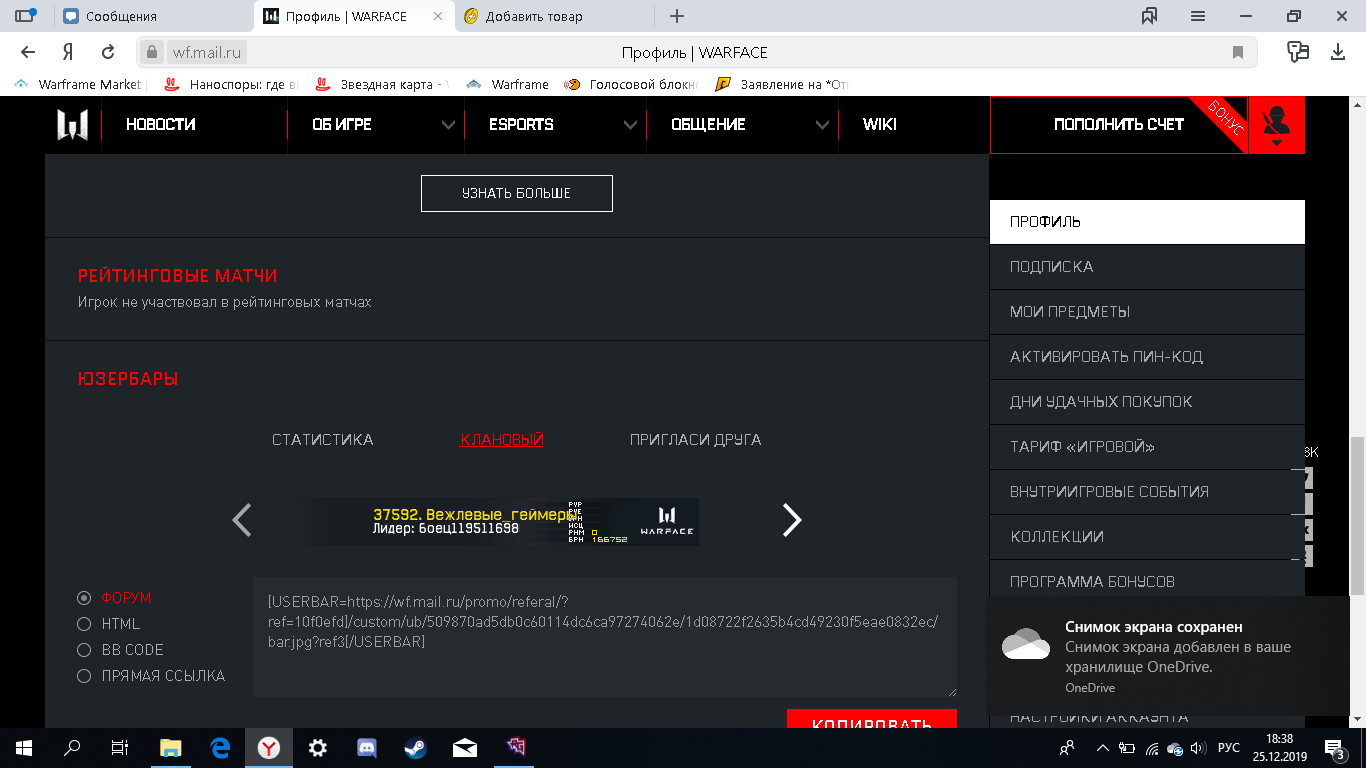Open the Windows notification center icon
1366x768 pixels.
(x=1335, y=748)
